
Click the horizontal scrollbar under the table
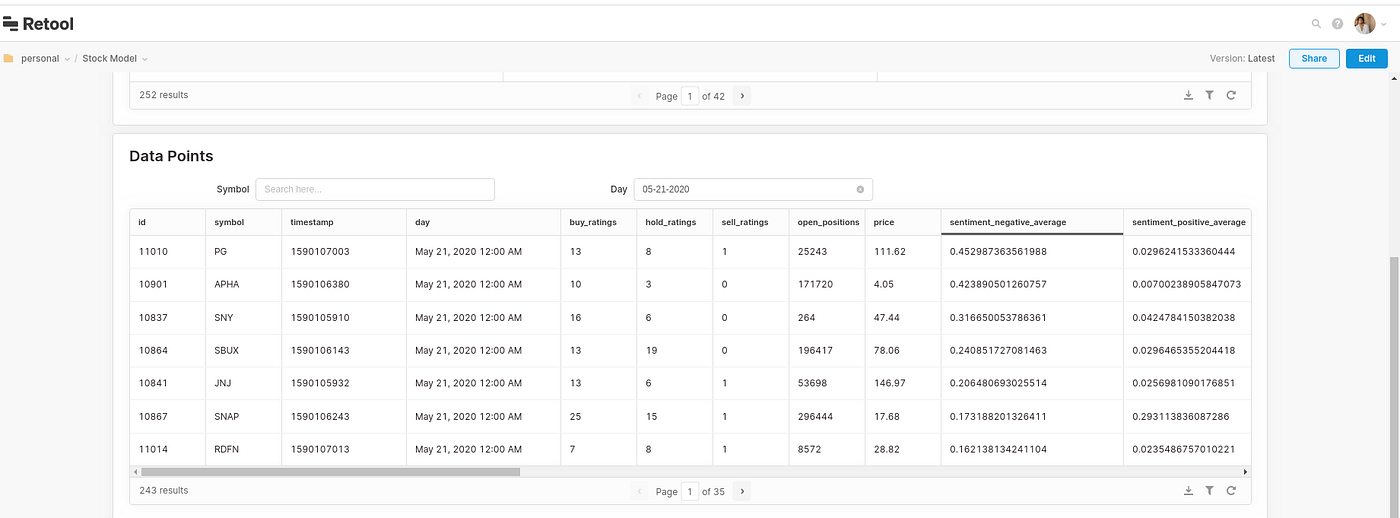click(x=330, y=471)
